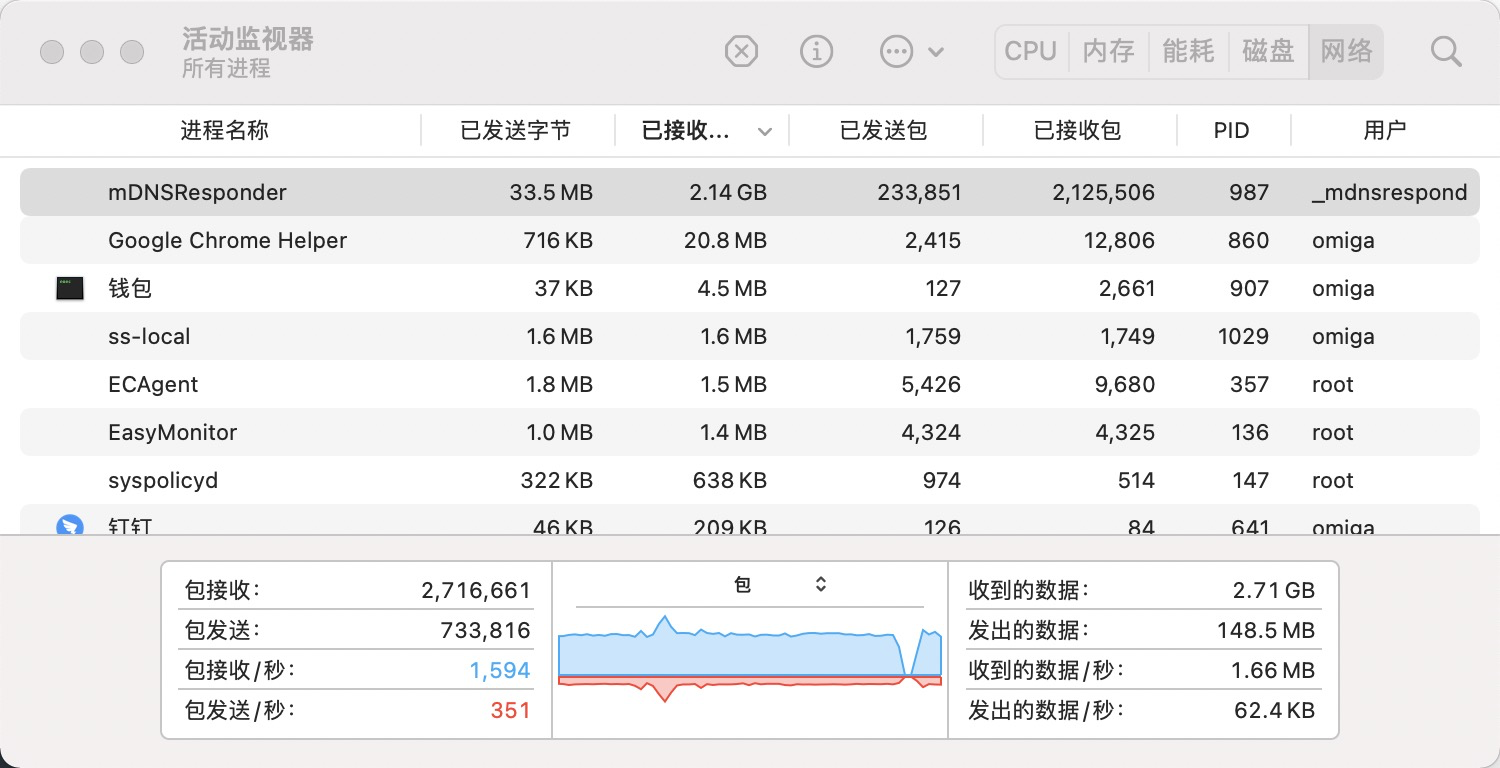Click the search magnifier icon
1500x768 pixels.
pyautogui.click(x=1446, y=51)
